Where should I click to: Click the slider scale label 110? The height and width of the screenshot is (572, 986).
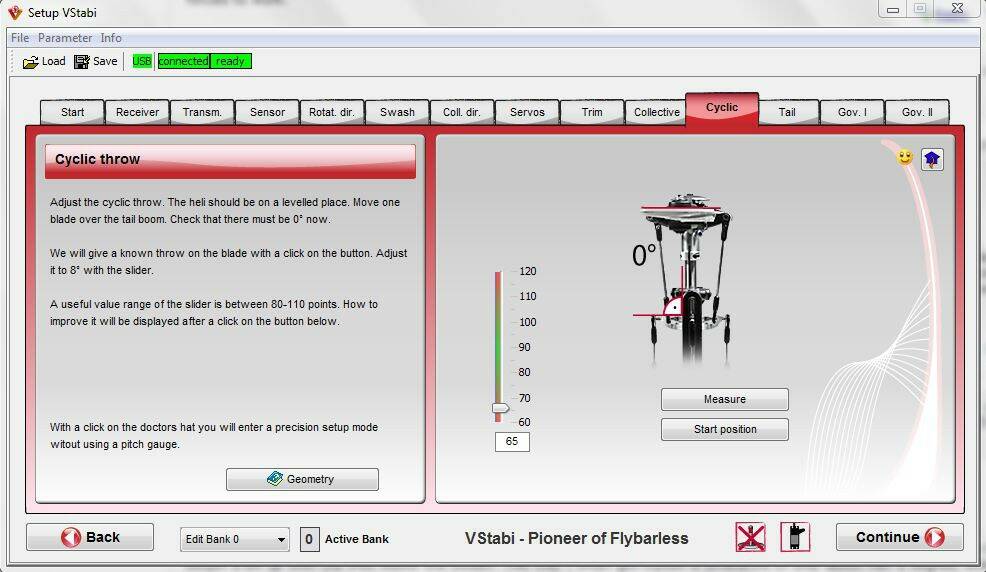(x=528, y=296)
